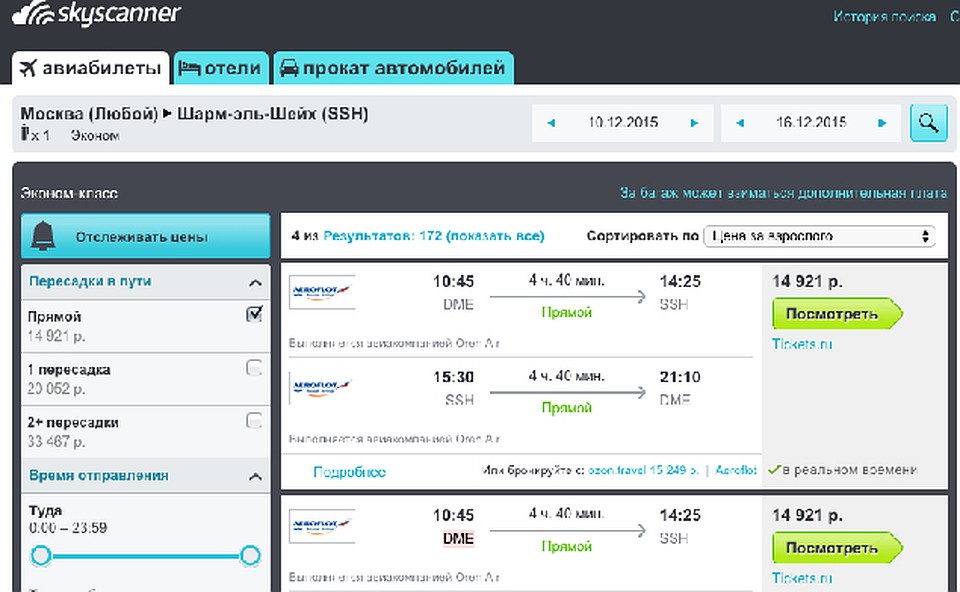Image resolution: width=960 pixels, height=592 pixels.
Task: Click Aeroflot logo of 10:45 first flight
Action: coord(322,291)
